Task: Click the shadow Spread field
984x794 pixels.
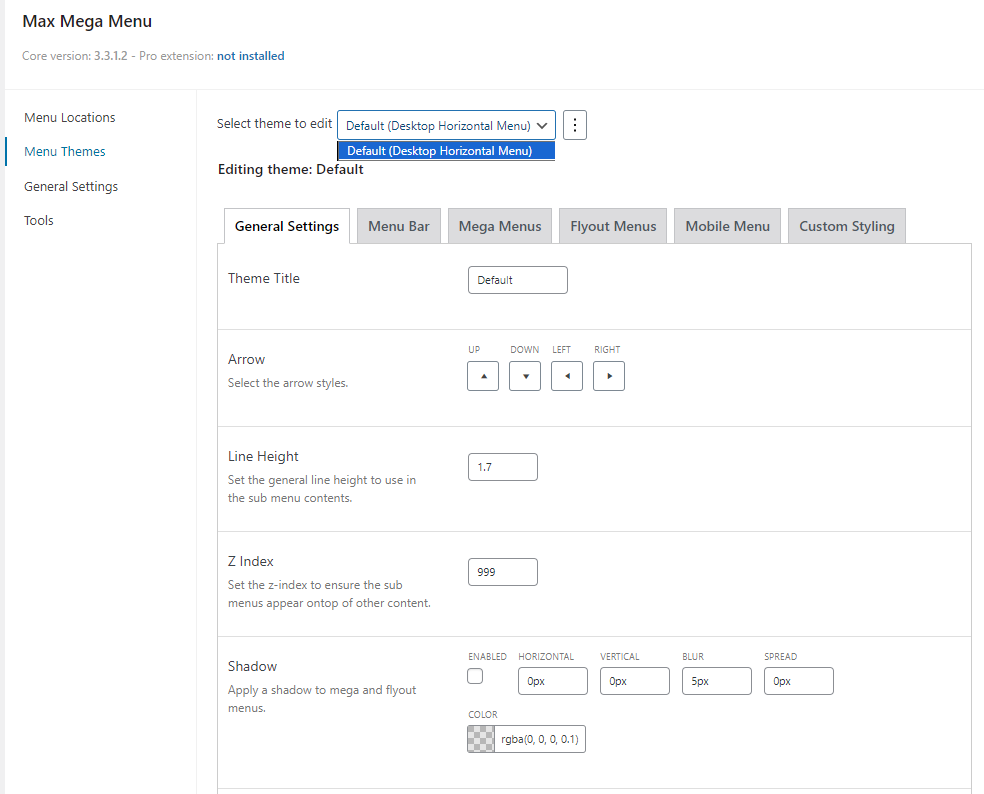Action: point(799,681)
